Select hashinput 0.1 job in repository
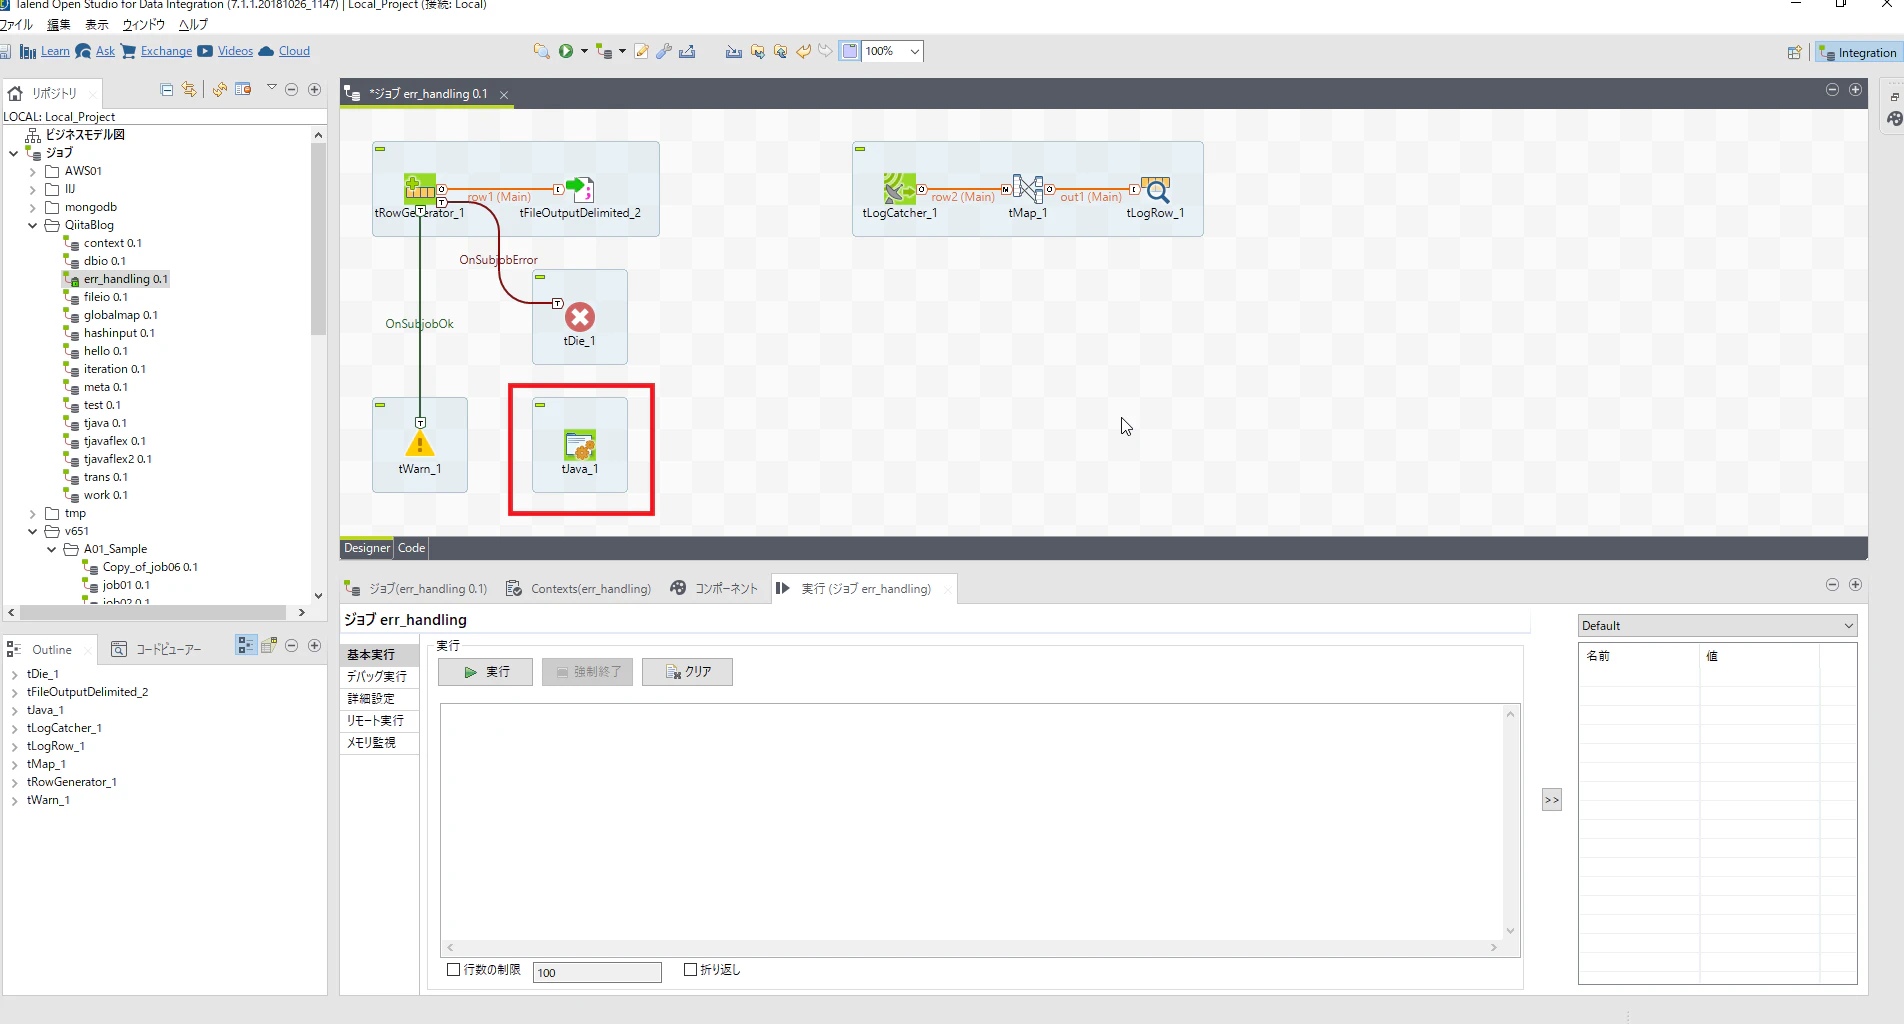Viewport: 1904px width, 1024px height. pos(119,333)
